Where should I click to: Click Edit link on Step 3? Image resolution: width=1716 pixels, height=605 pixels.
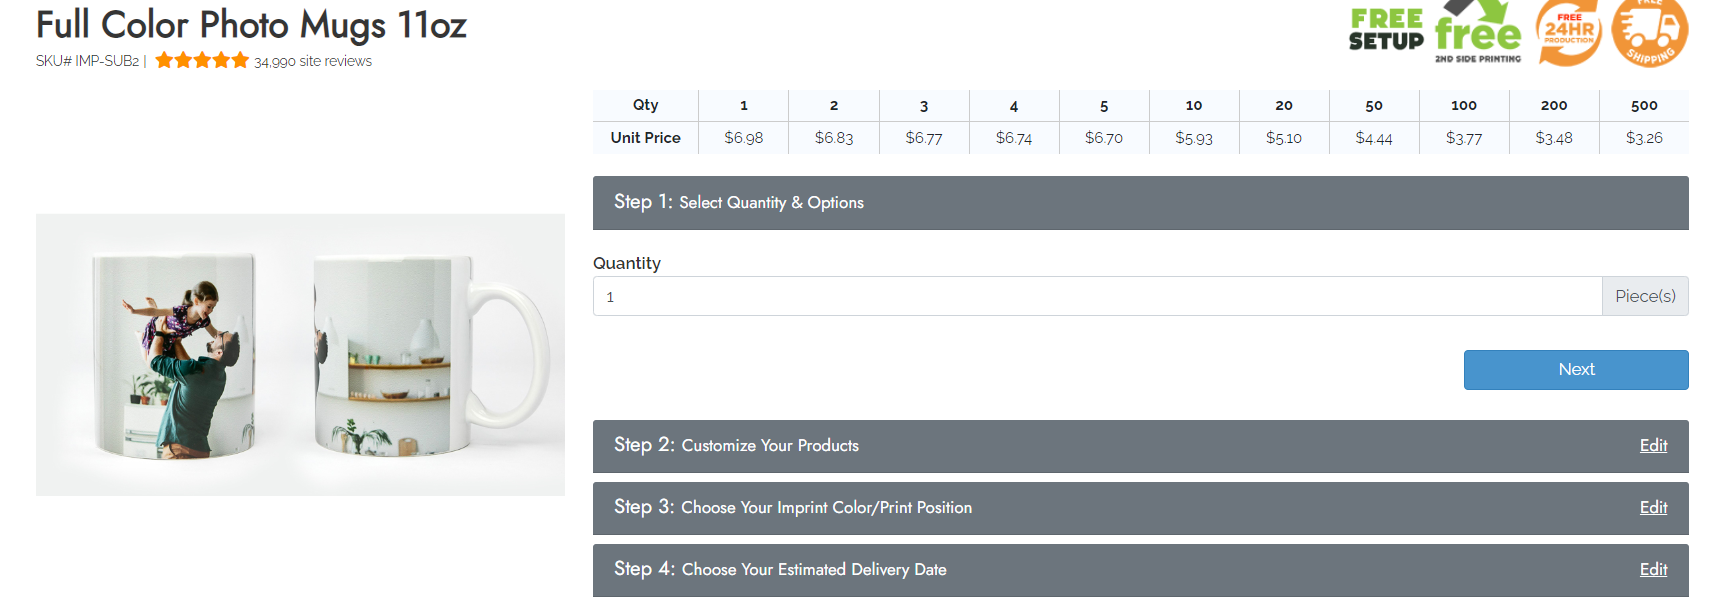tap(1653, 508)
